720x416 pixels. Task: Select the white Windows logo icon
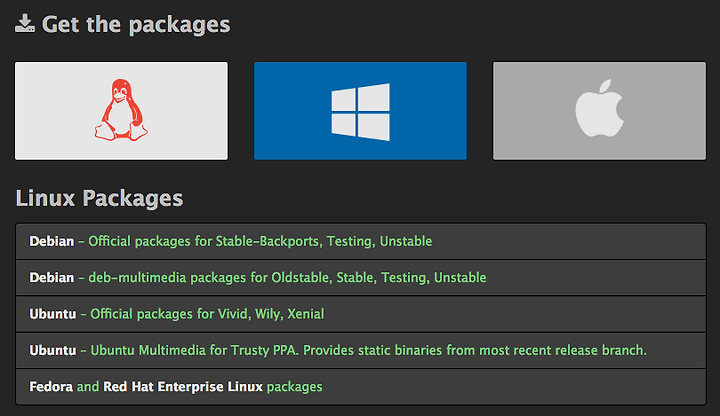tap(360, 112)
